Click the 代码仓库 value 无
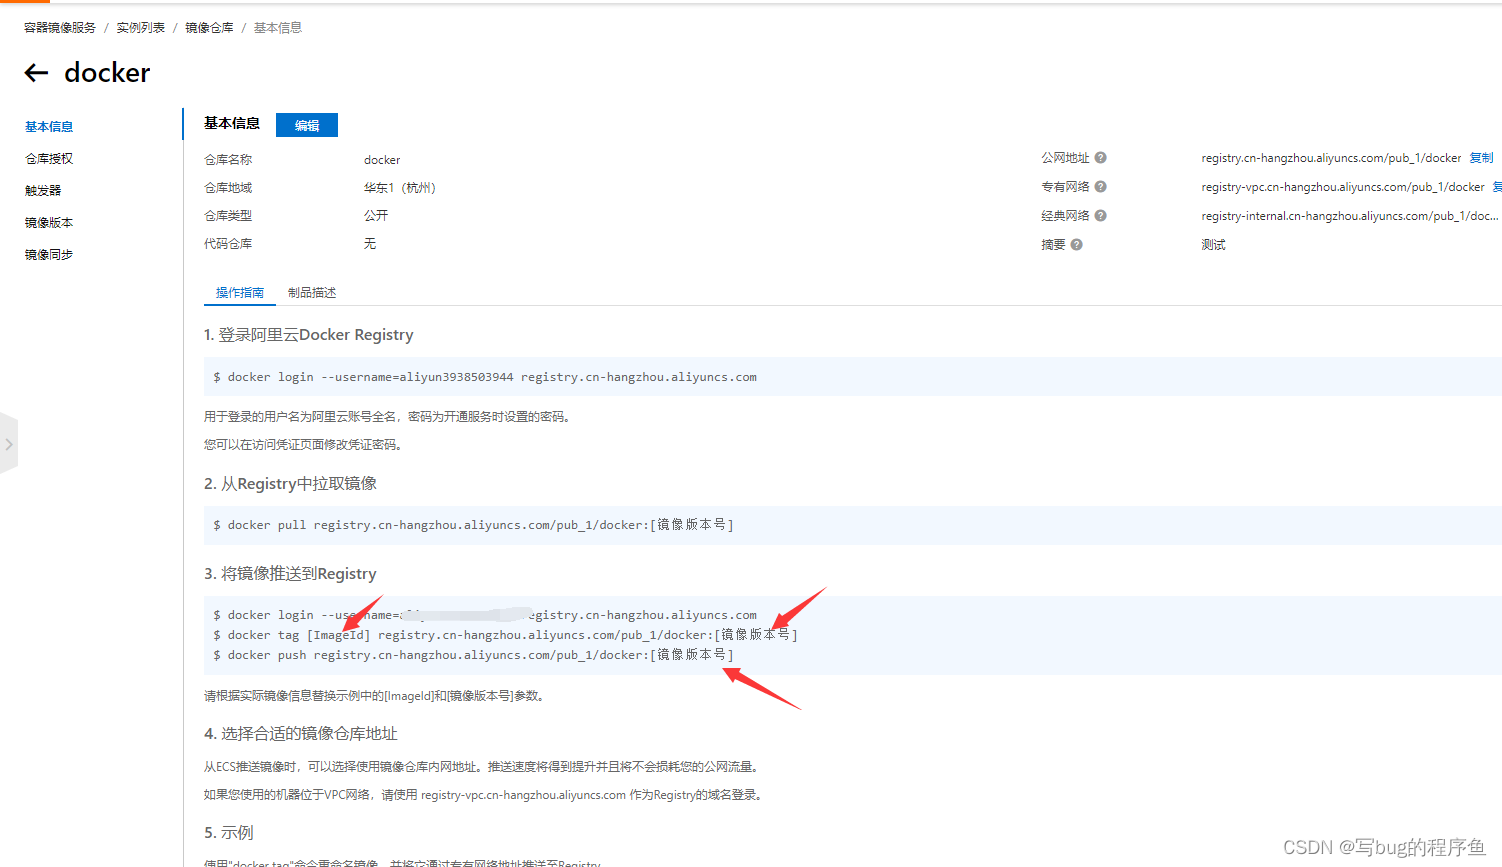Viewport: 1502px width, 867px height. coord(370,244)
